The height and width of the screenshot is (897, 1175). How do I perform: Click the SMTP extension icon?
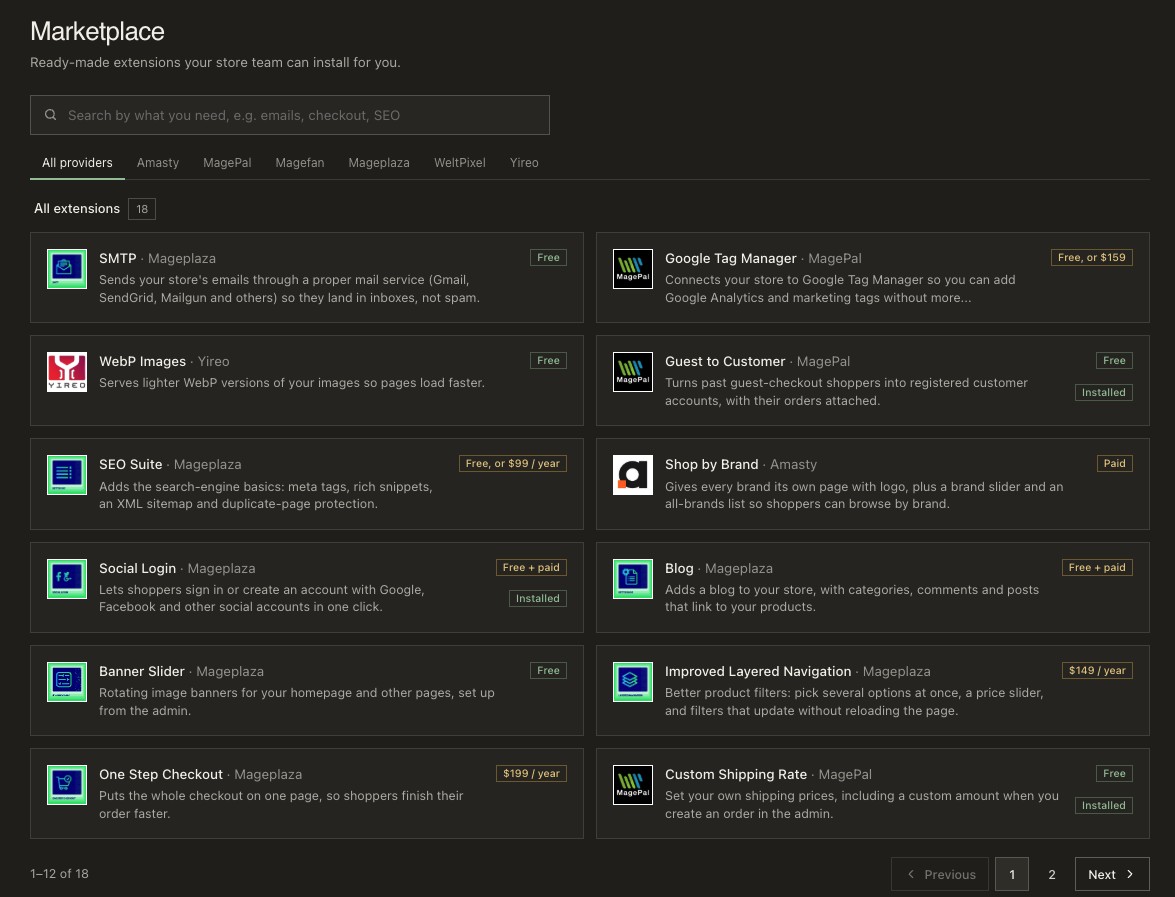click(67, 269)
